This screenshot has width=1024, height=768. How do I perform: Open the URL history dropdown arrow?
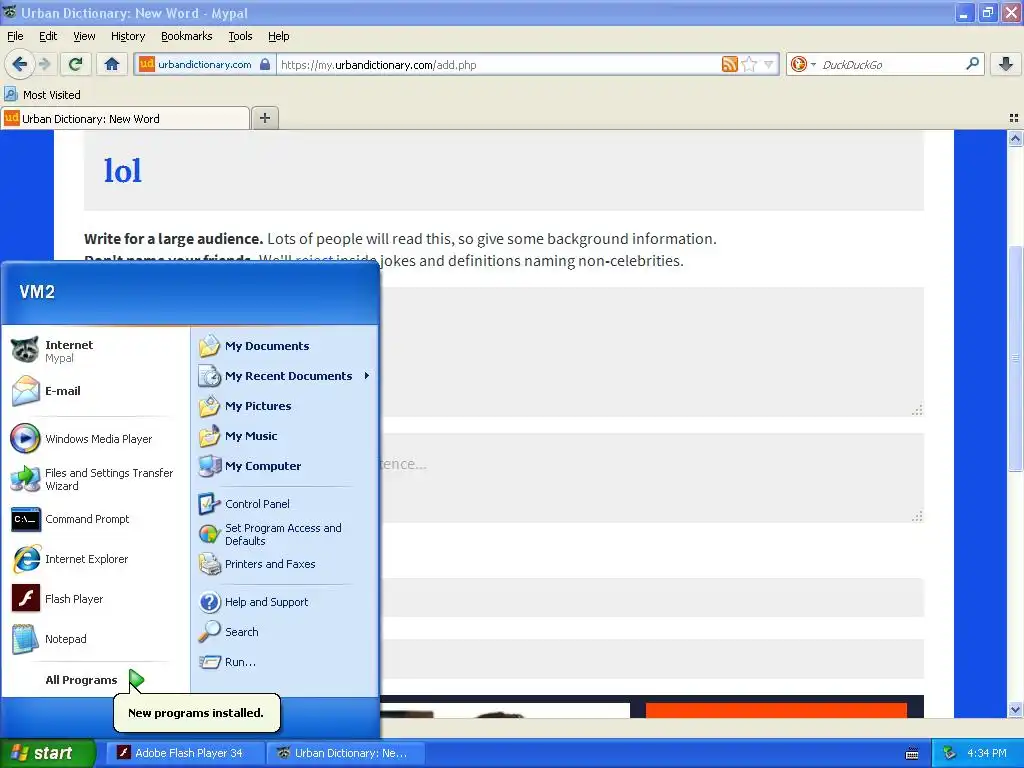(769, 64)
